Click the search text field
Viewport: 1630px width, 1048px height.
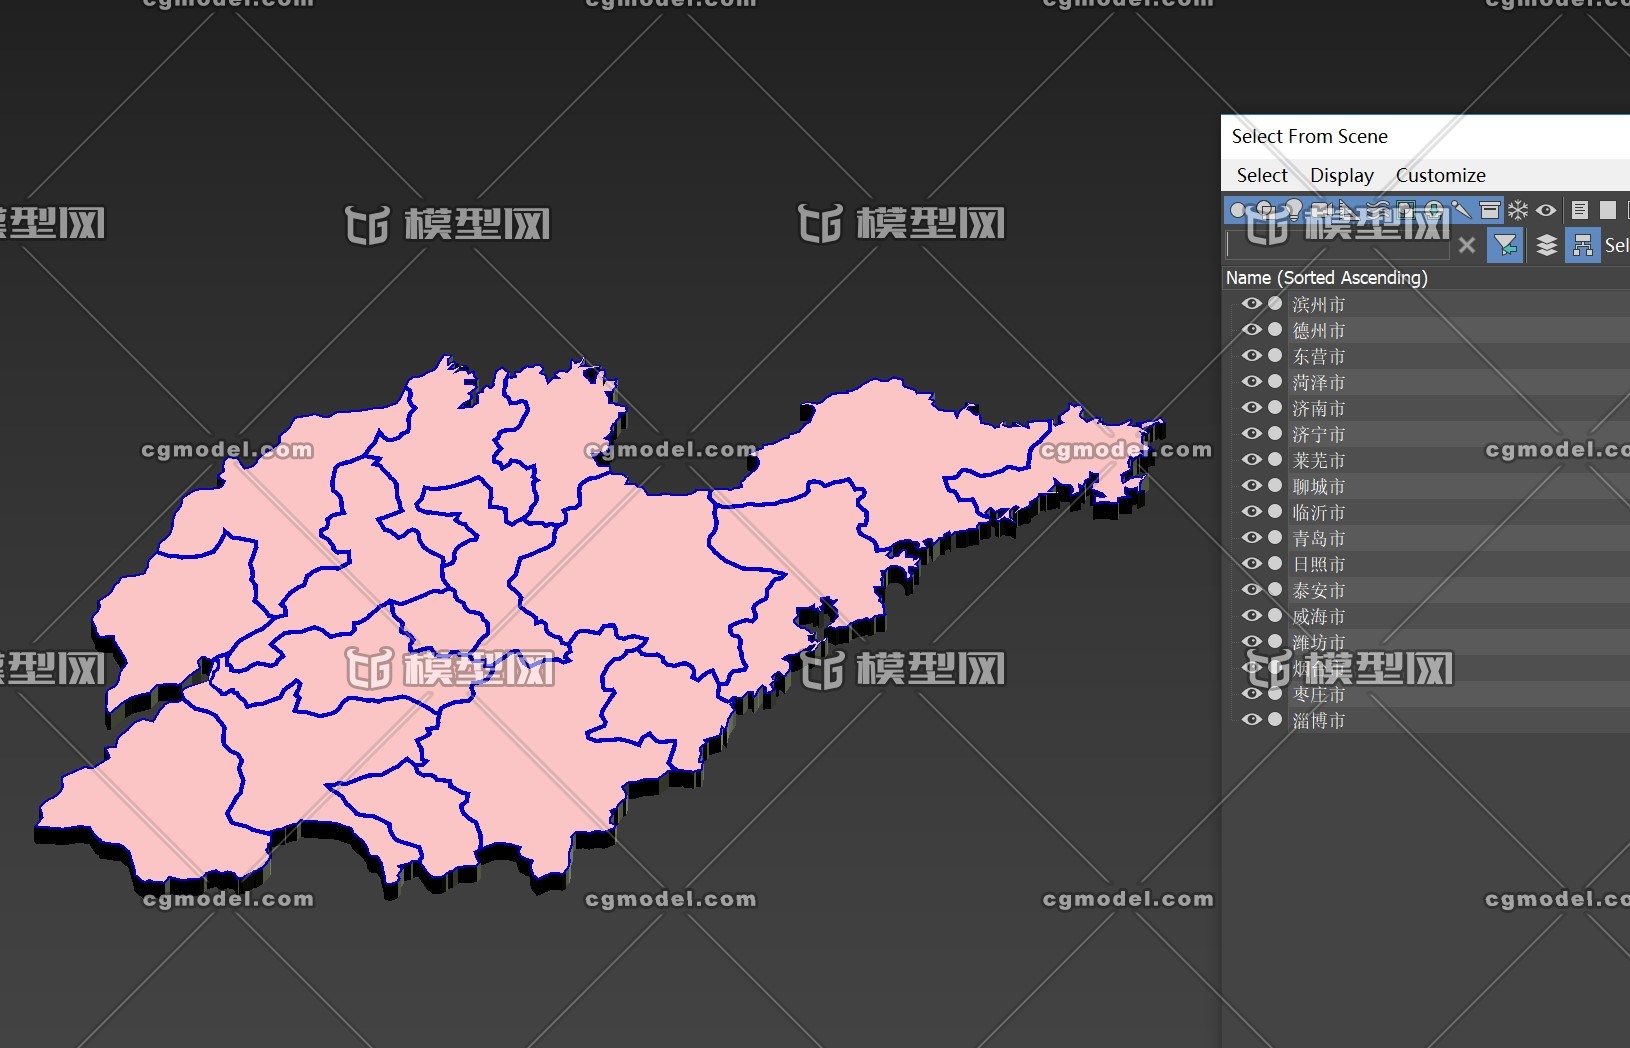coord(1338,244)
